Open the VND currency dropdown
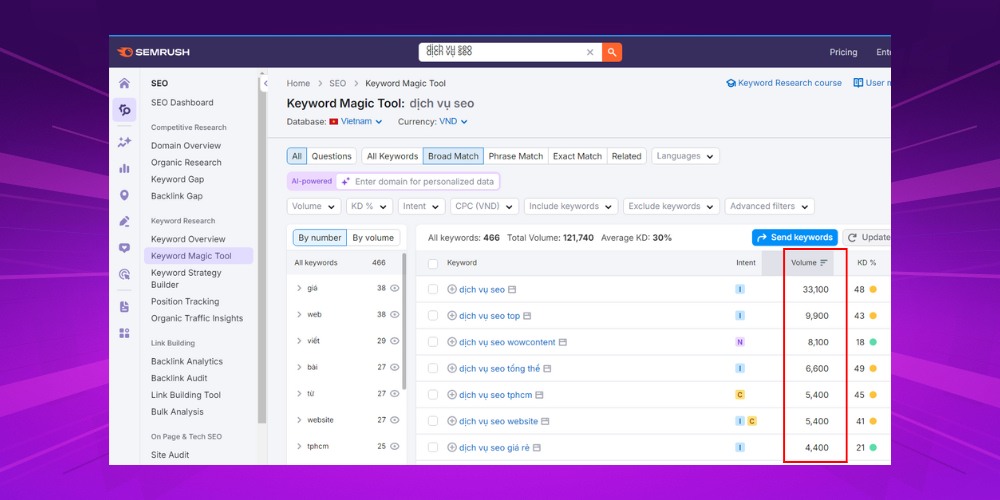Viewport: 1000px width, 500px height. [x=453, y=121]
